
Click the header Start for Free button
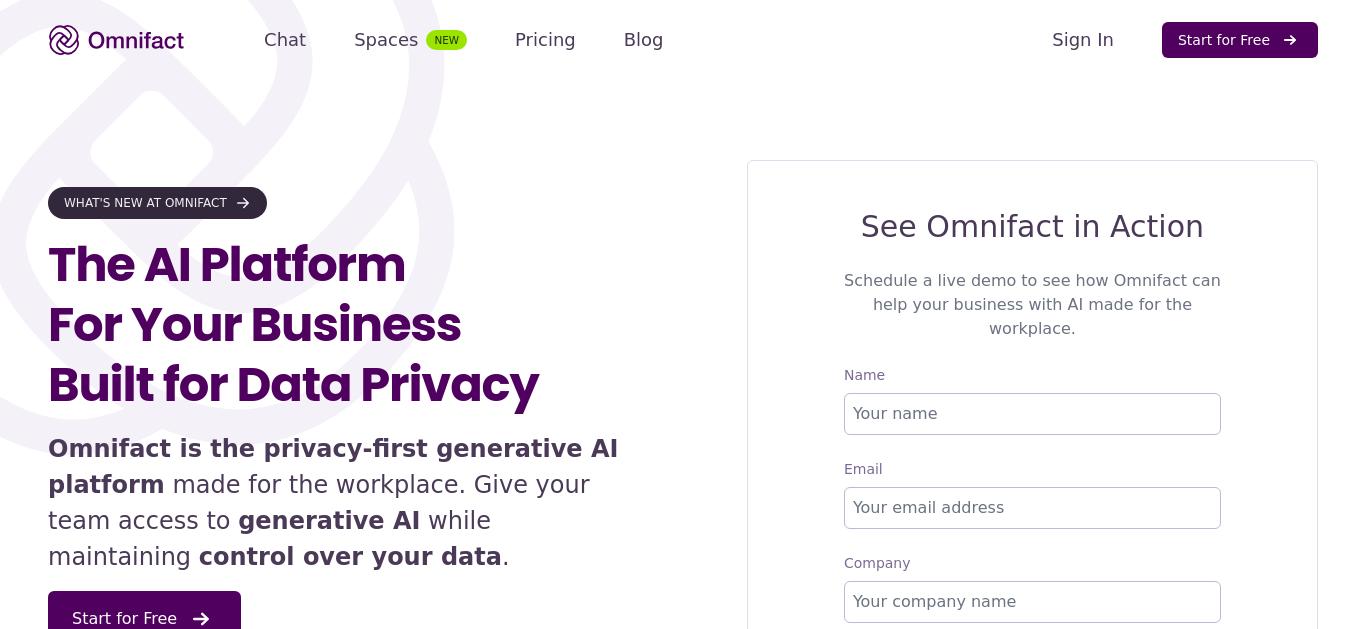click(1239, 40)
